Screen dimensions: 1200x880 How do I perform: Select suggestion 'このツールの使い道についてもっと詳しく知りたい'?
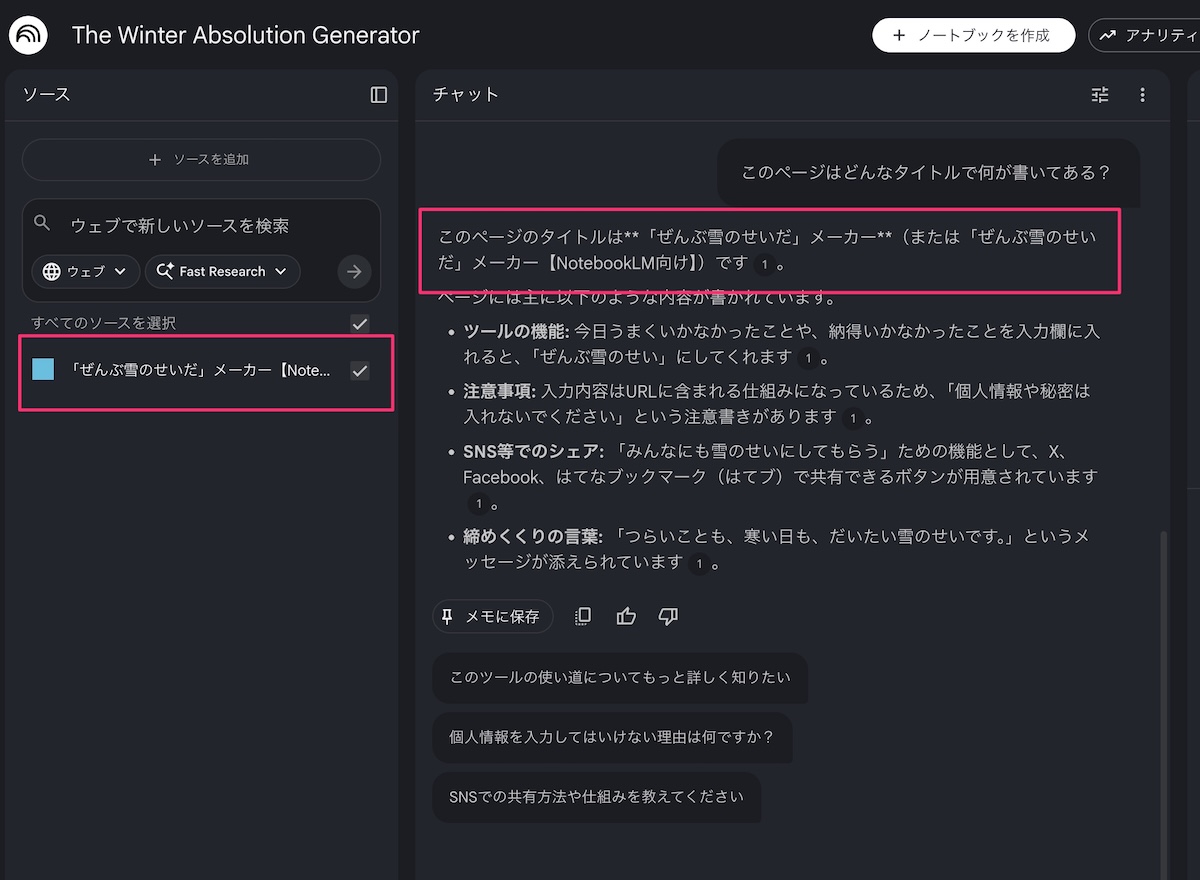point(620,678)
